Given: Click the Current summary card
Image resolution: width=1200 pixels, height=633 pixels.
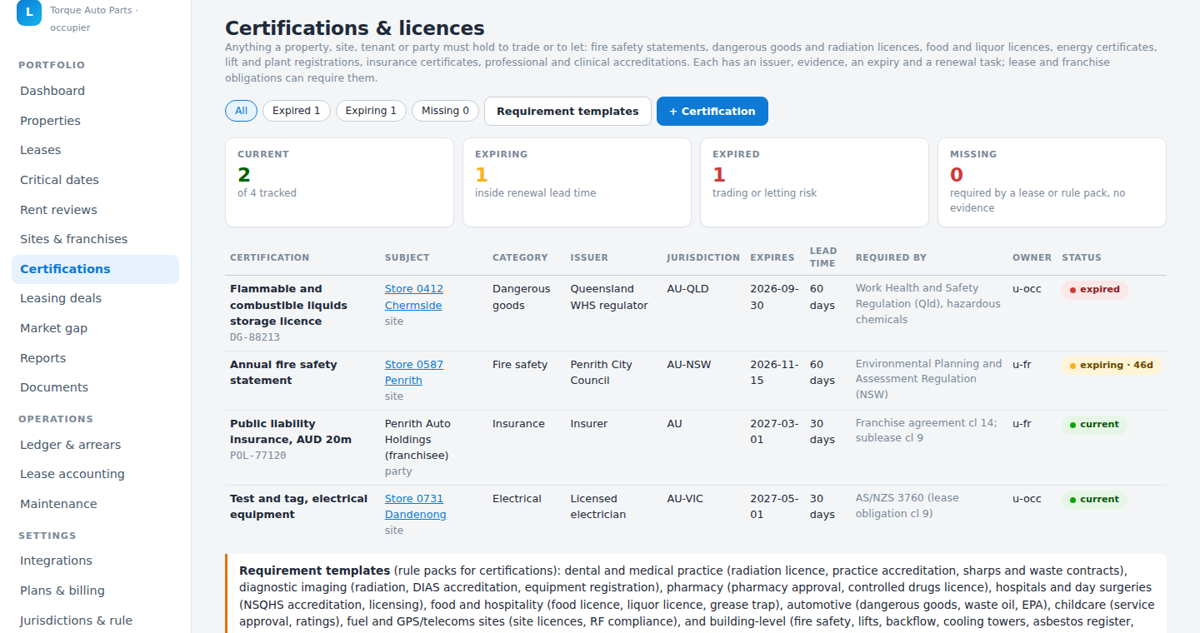Looking at the screenshot, I should pos(339,183).
